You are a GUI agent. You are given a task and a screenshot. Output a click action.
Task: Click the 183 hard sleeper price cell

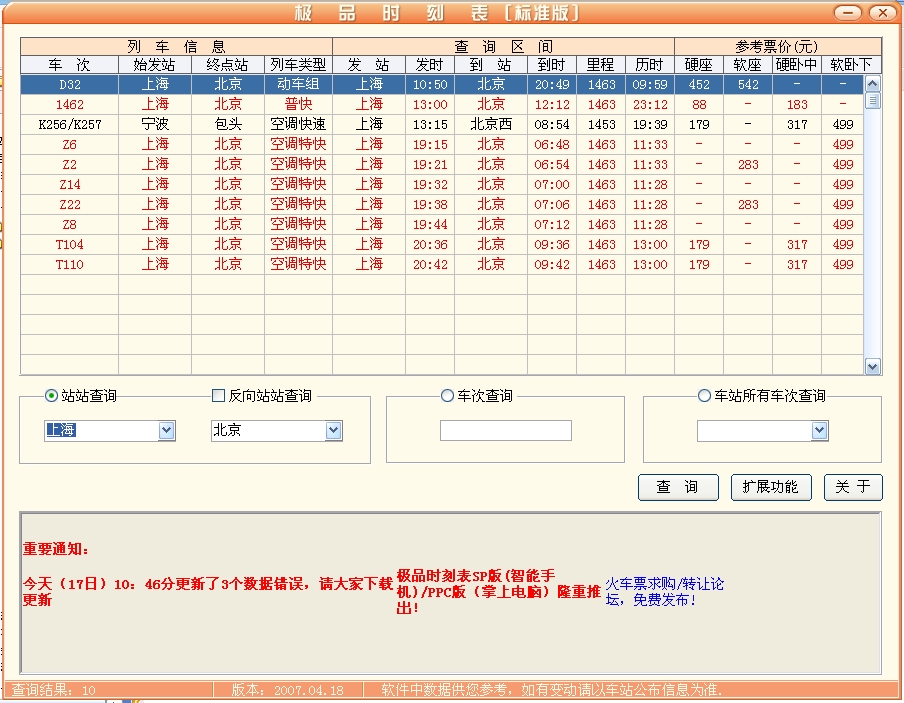point(797,104)
